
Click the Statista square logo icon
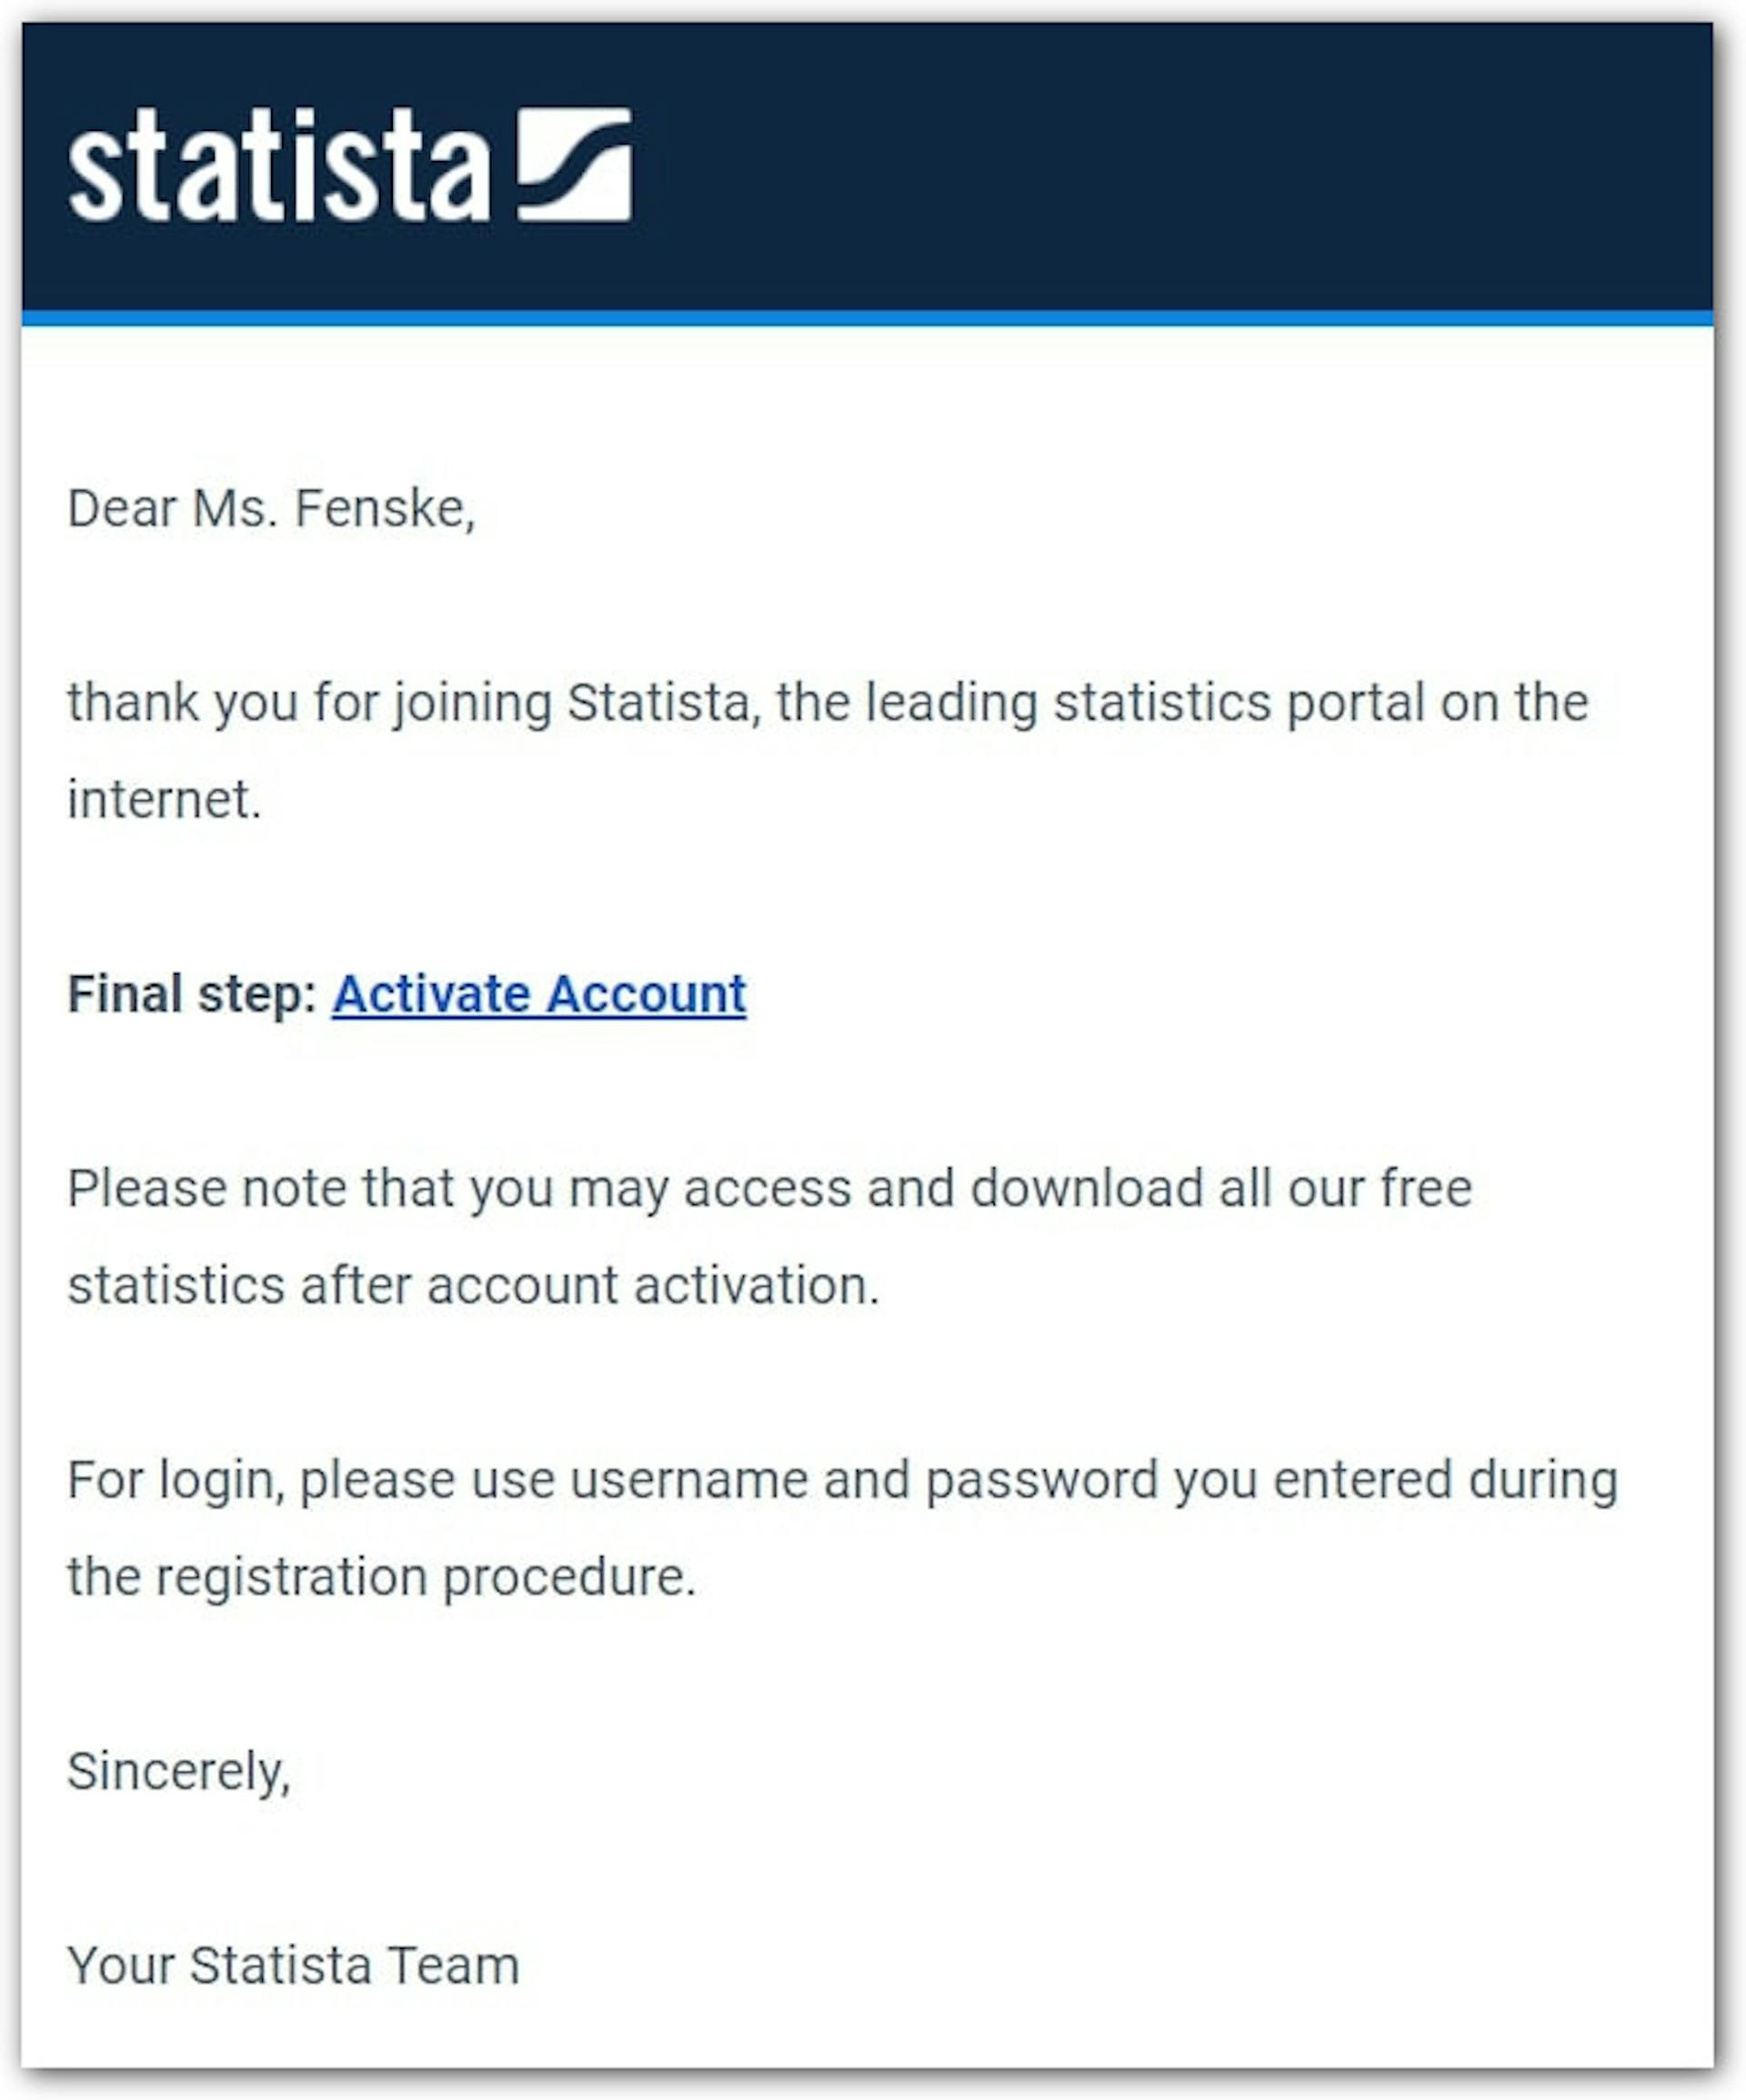(x=574, y=164)
